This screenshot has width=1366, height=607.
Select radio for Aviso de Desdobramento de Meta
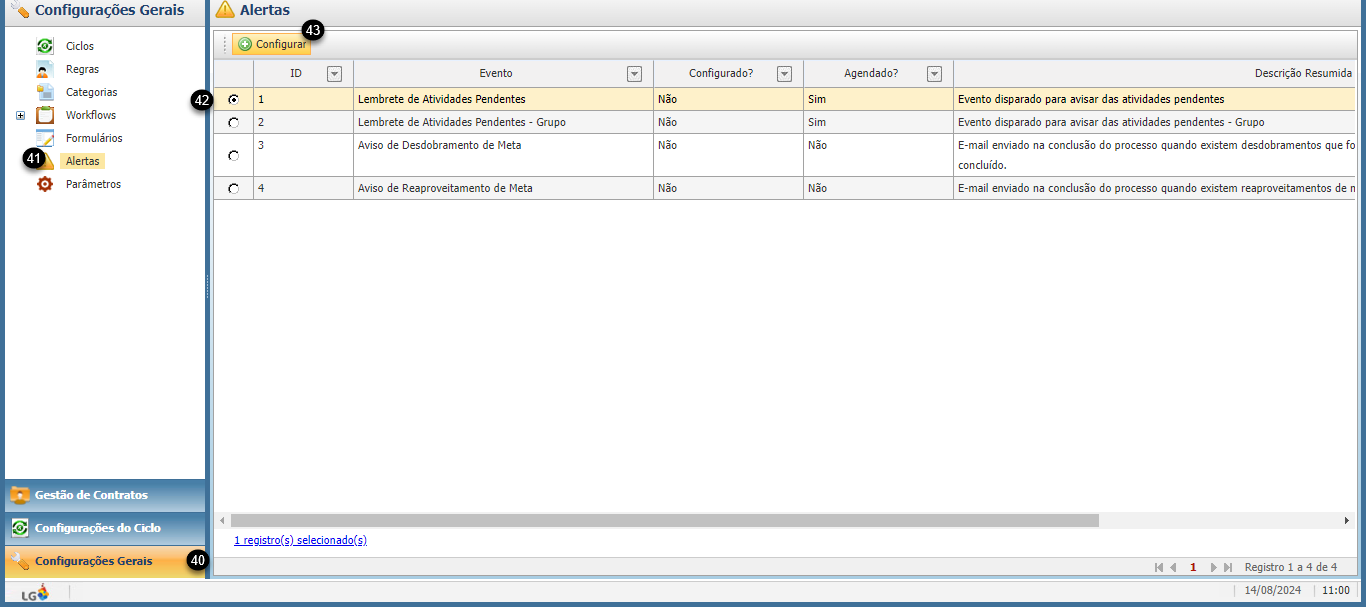pos(234,155)
